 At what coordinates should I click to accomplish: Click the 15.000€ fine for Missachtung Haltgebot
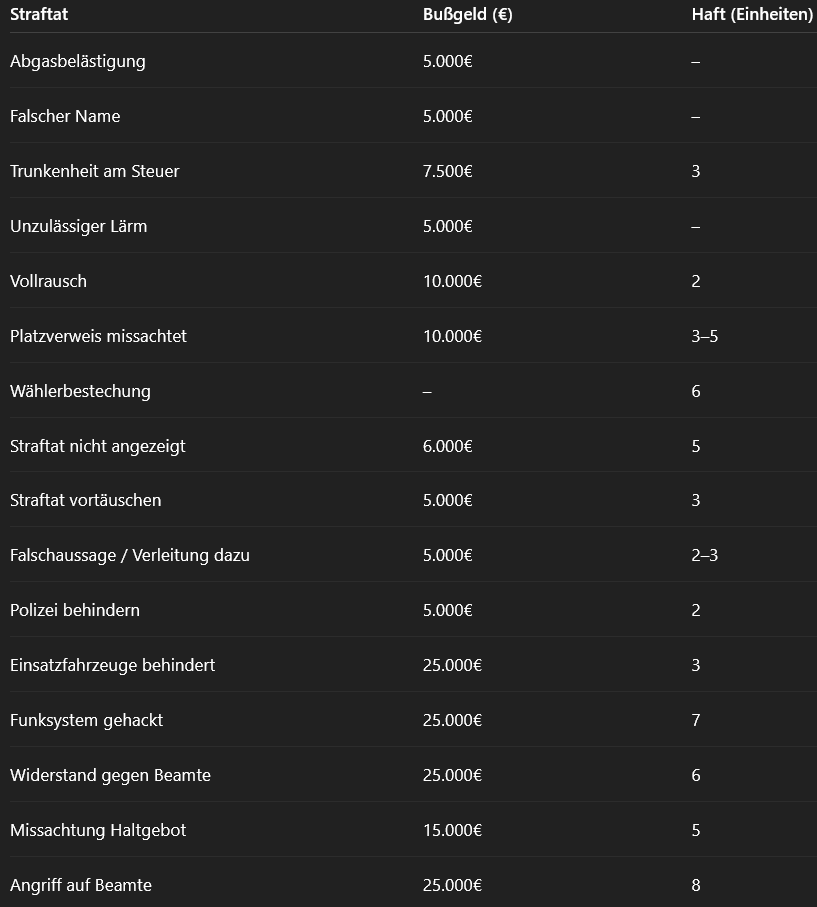pyautogui.click(x=452, y=830)
